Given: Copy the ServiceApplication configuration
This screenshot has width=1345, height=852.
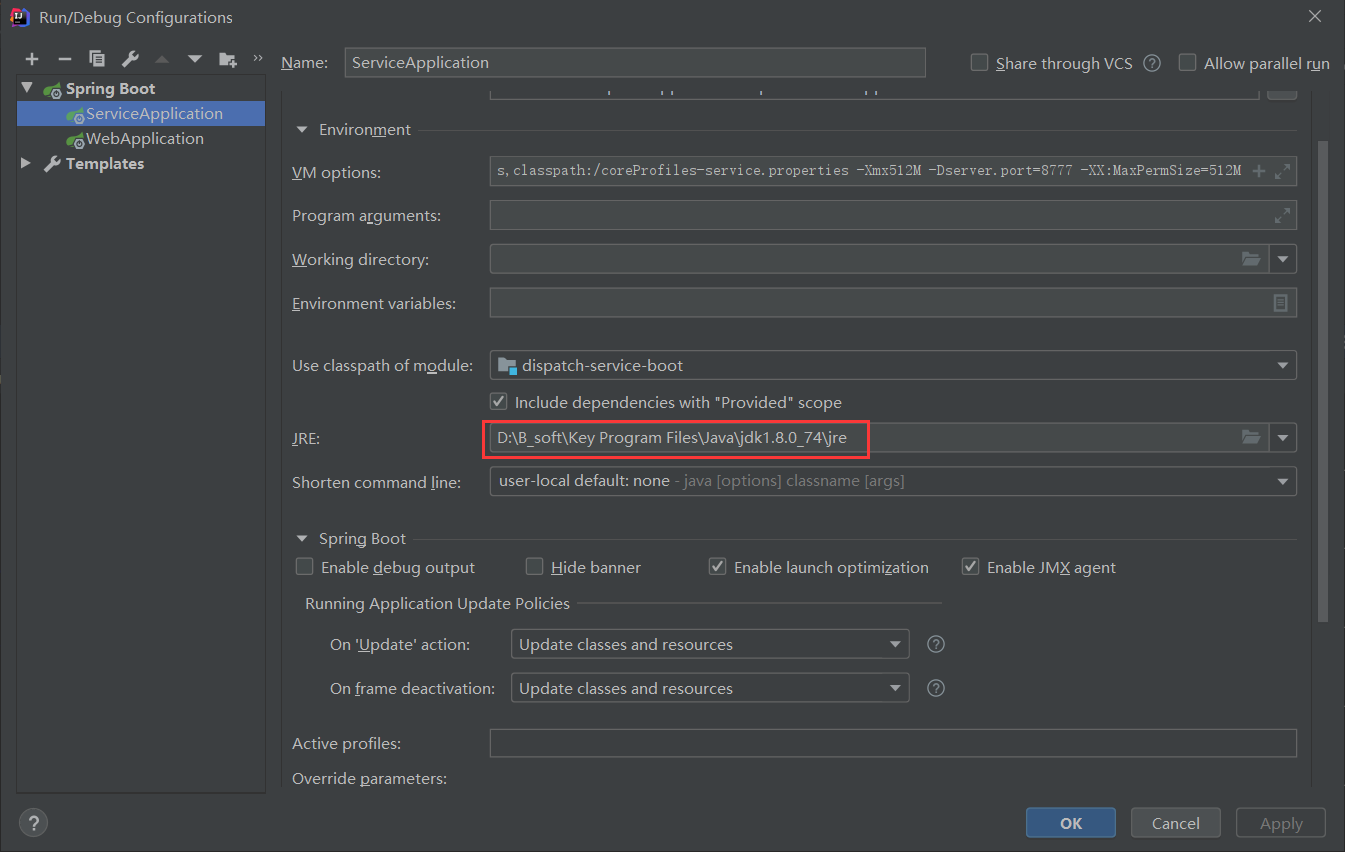Looking at the screenshot, I should pyautogui.click(x=96, y=58).
